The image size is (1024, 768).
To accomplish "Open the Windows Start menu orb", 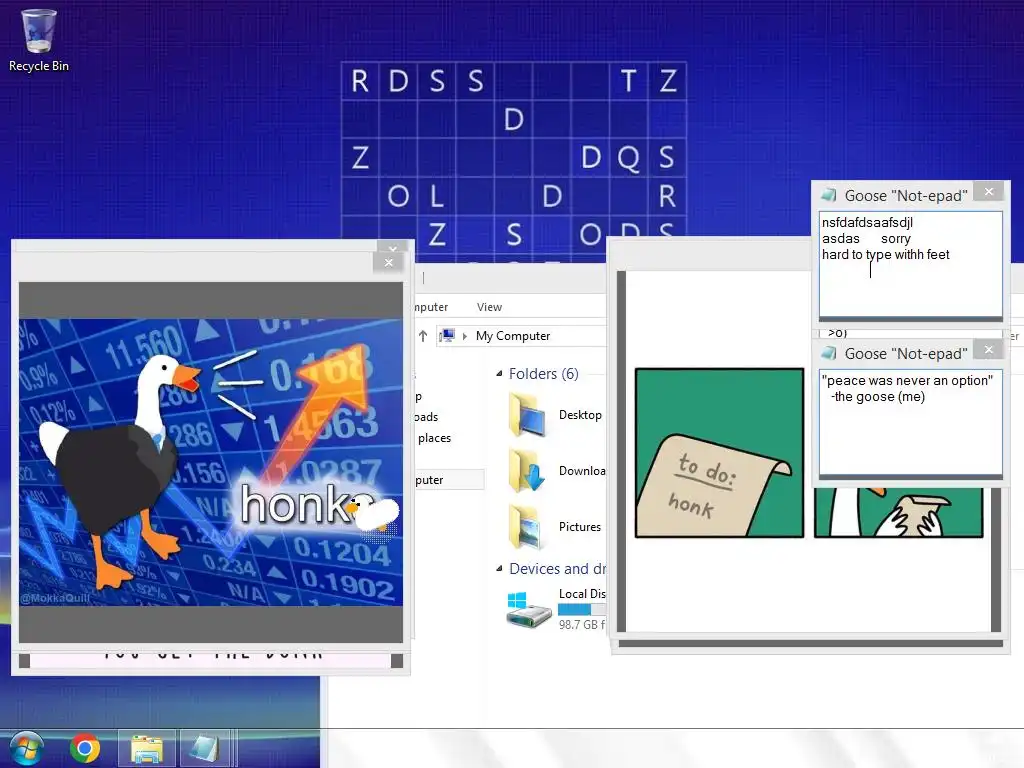I will (27, 748).
